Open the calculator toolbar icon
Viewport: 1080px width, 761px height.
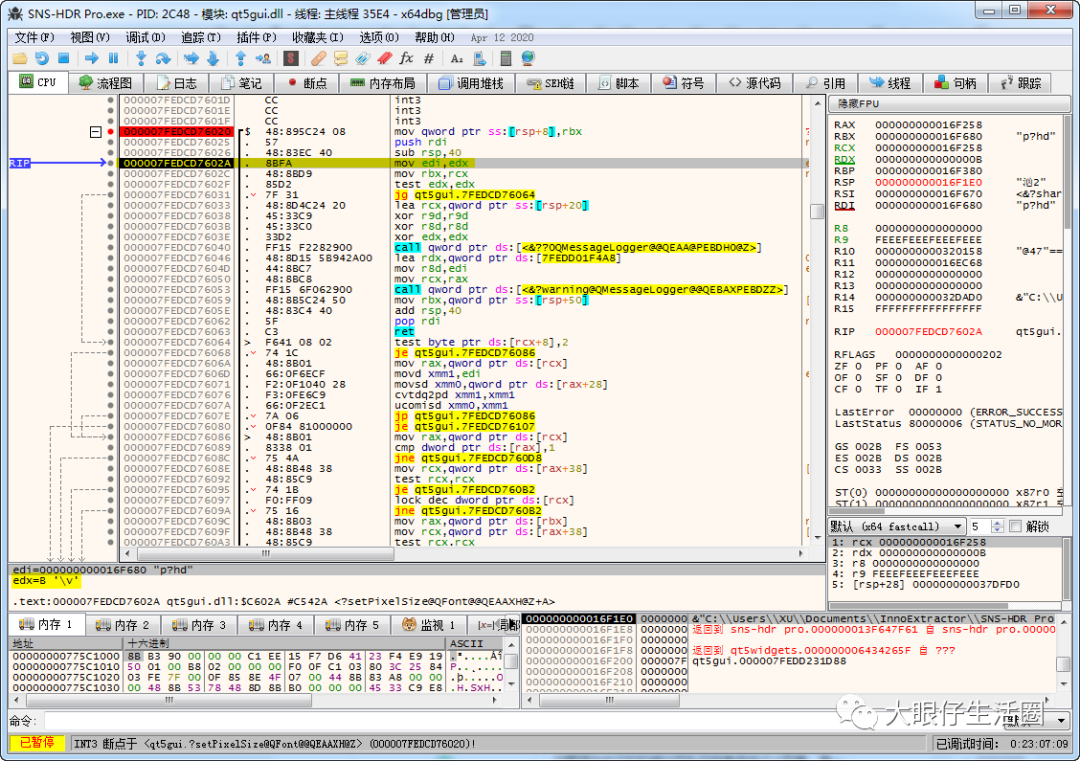coord(506,59)
